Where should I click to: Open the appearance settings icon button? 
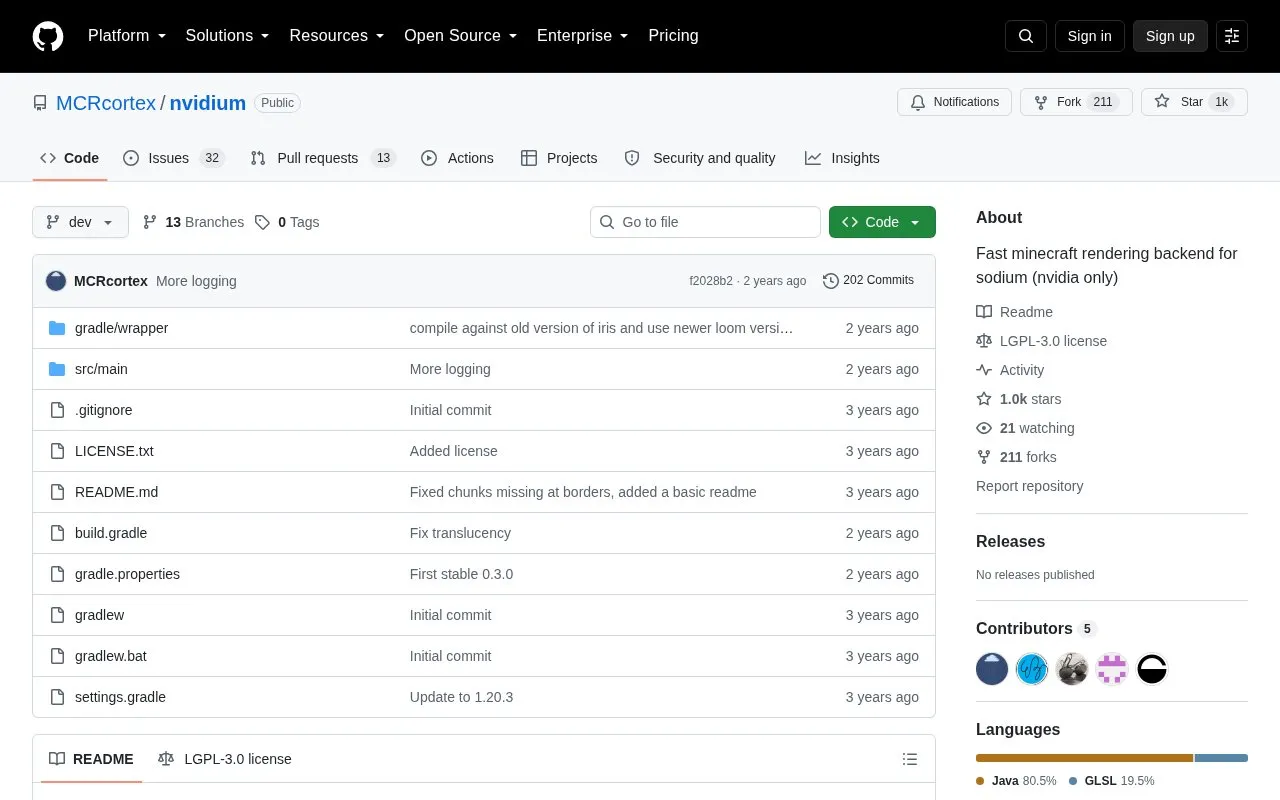point(1232,36)
